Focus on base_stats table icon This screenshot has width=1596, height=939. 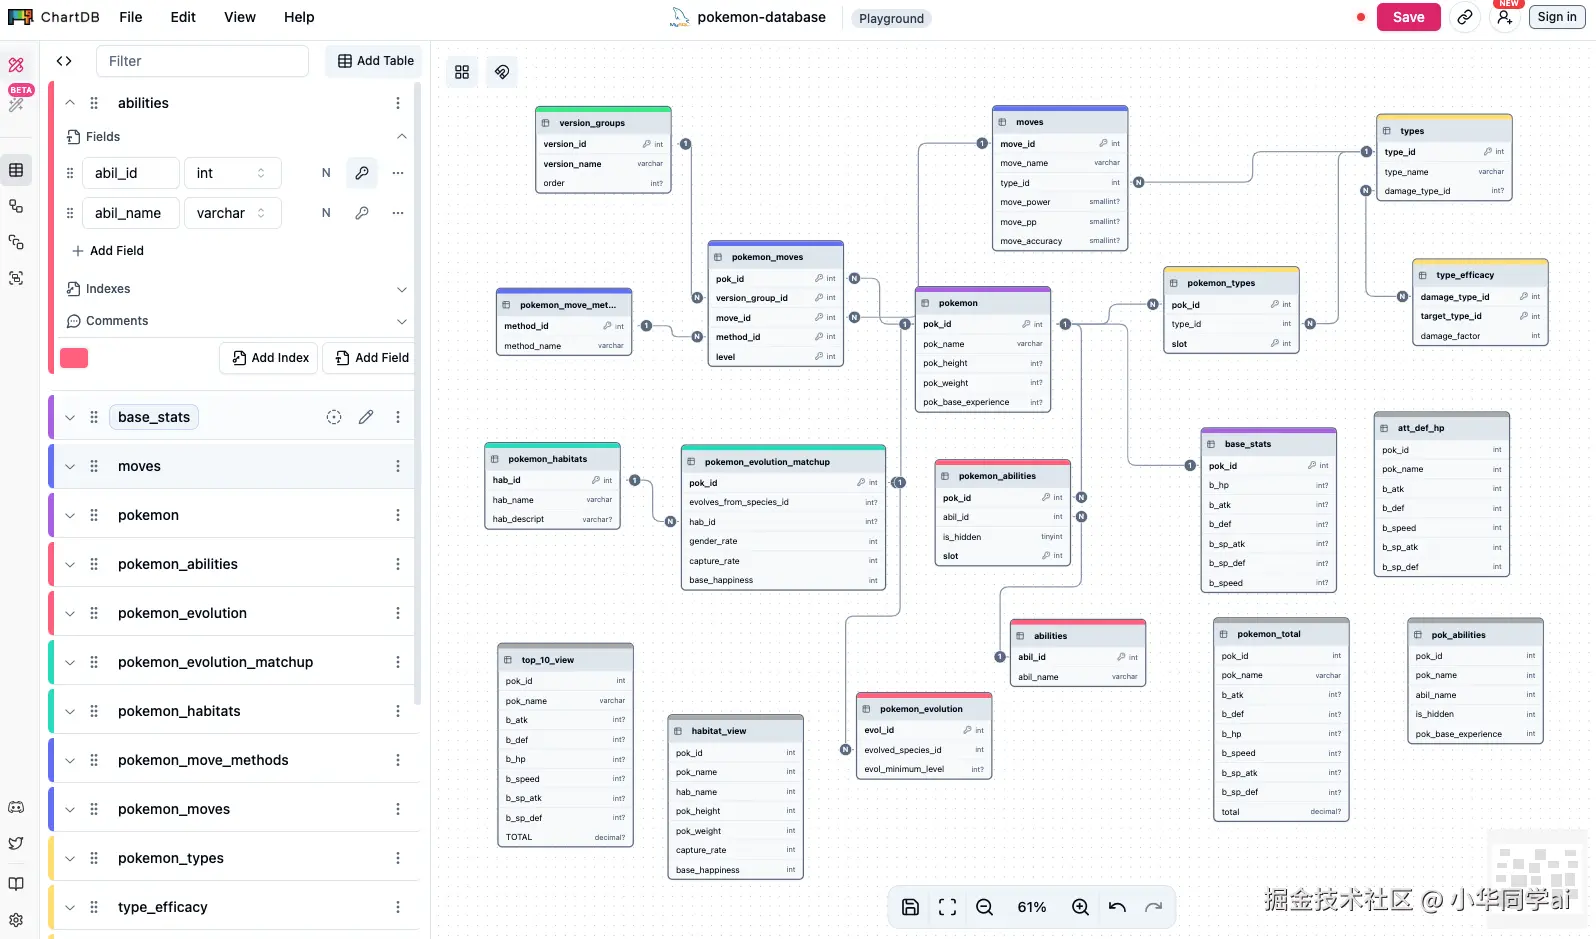point(334,417)
